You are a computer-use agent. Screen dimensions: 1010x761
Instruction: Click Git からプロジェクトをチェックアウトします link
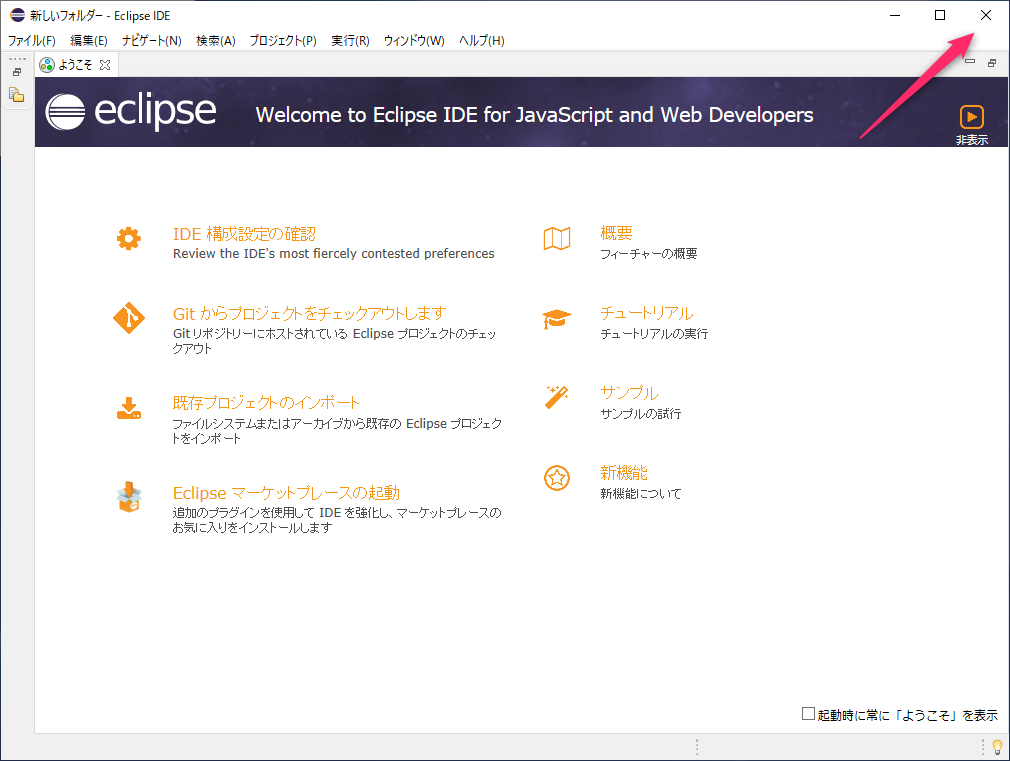309,314
